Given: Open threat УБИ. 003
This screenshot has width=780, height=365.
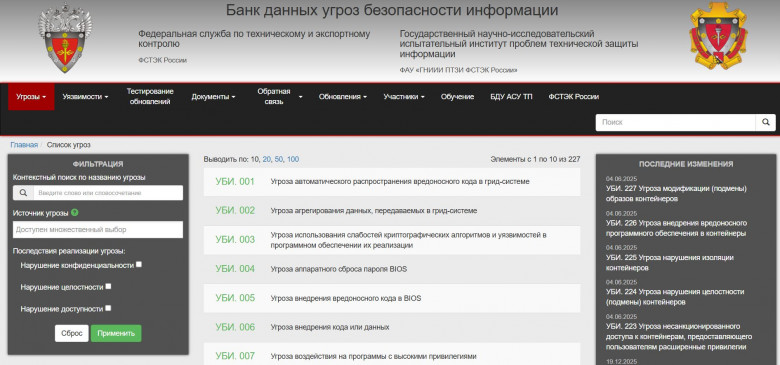Looking at the screenshot, I should (x=391, y=240).
